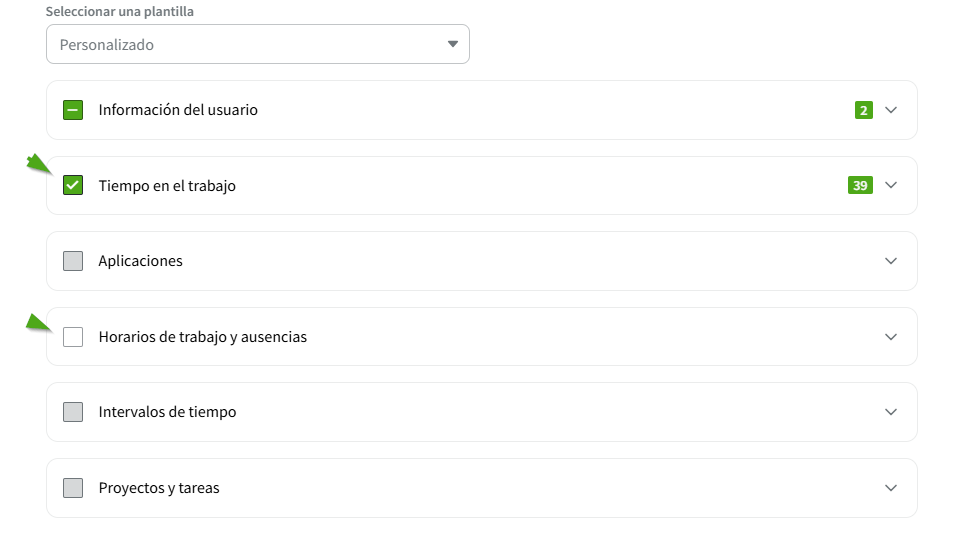Expand the Proyectos y tareas chevron
Image resolution: width=960 pixels, height=541 pixels.
click(x=891, y=488)
